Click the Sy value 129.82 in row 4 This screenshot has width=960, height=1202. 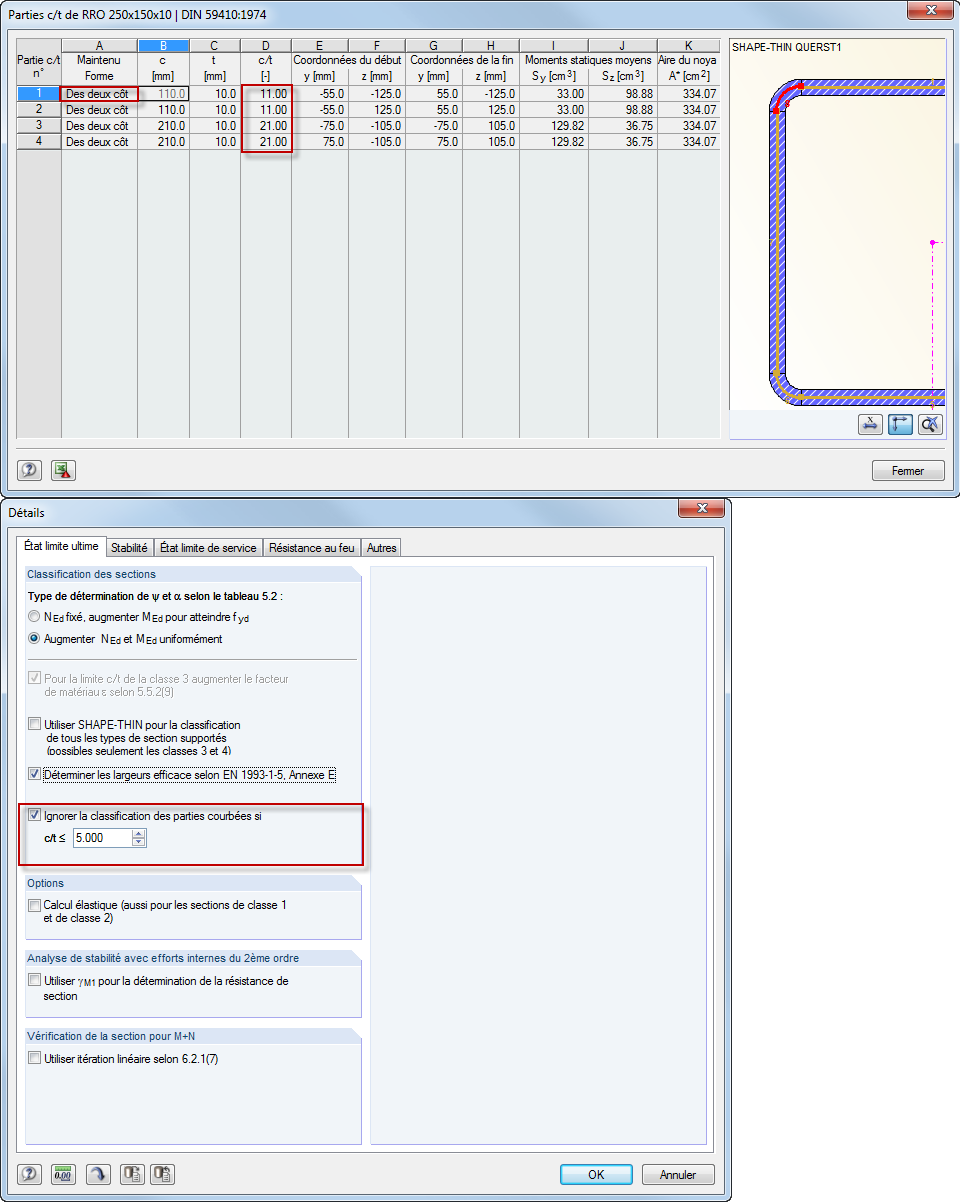click(554, 142)
